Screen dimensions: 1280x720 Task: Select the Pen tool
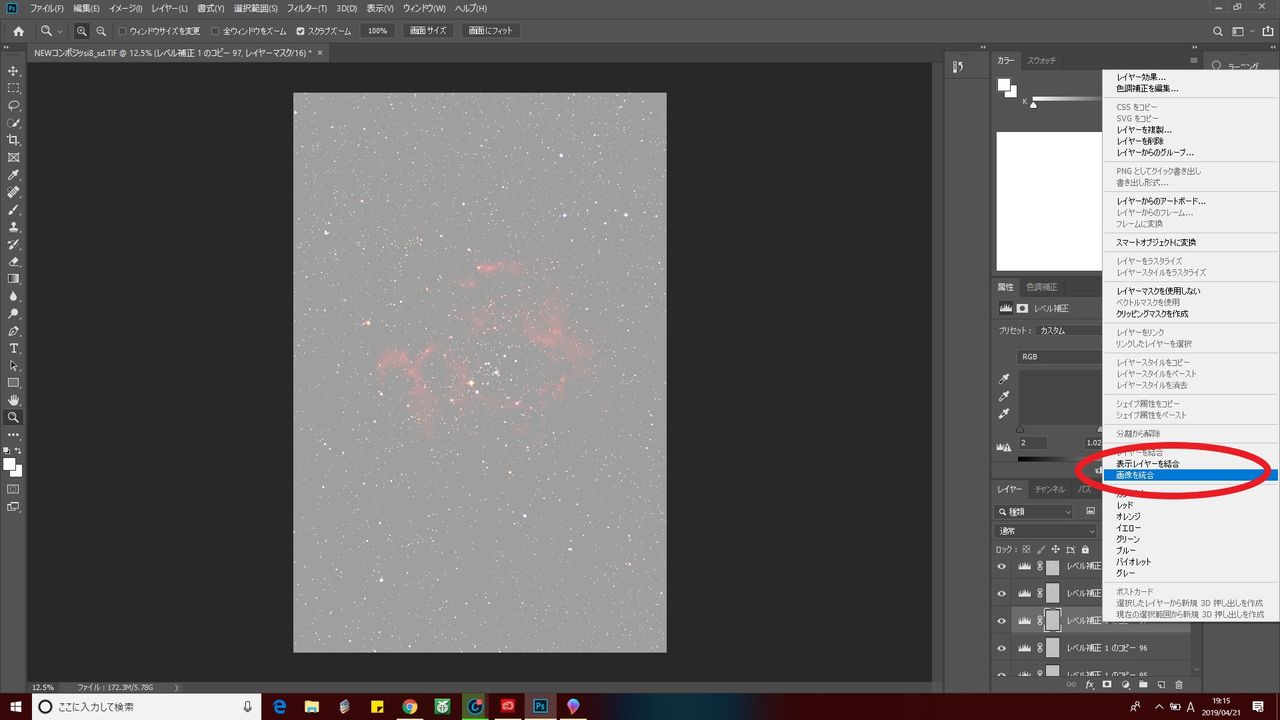(14, 331)
